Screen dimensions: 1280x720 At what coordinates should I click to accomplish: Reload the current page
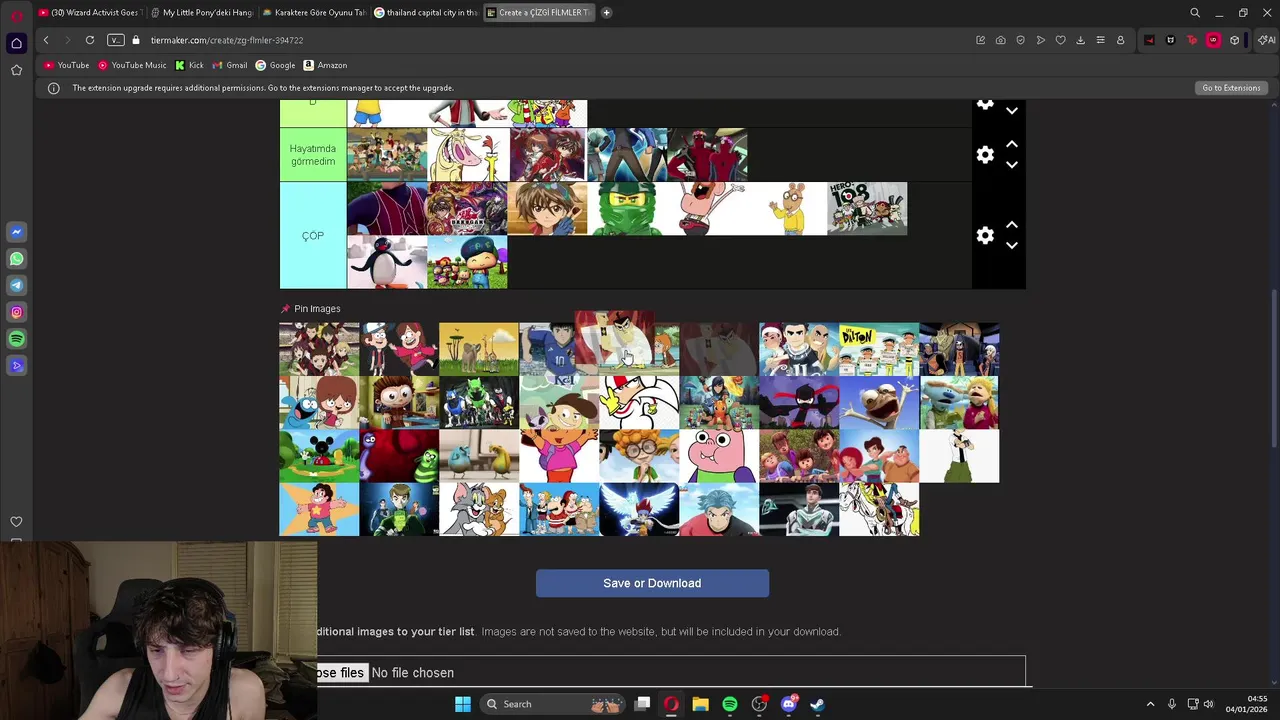[90, 40]
